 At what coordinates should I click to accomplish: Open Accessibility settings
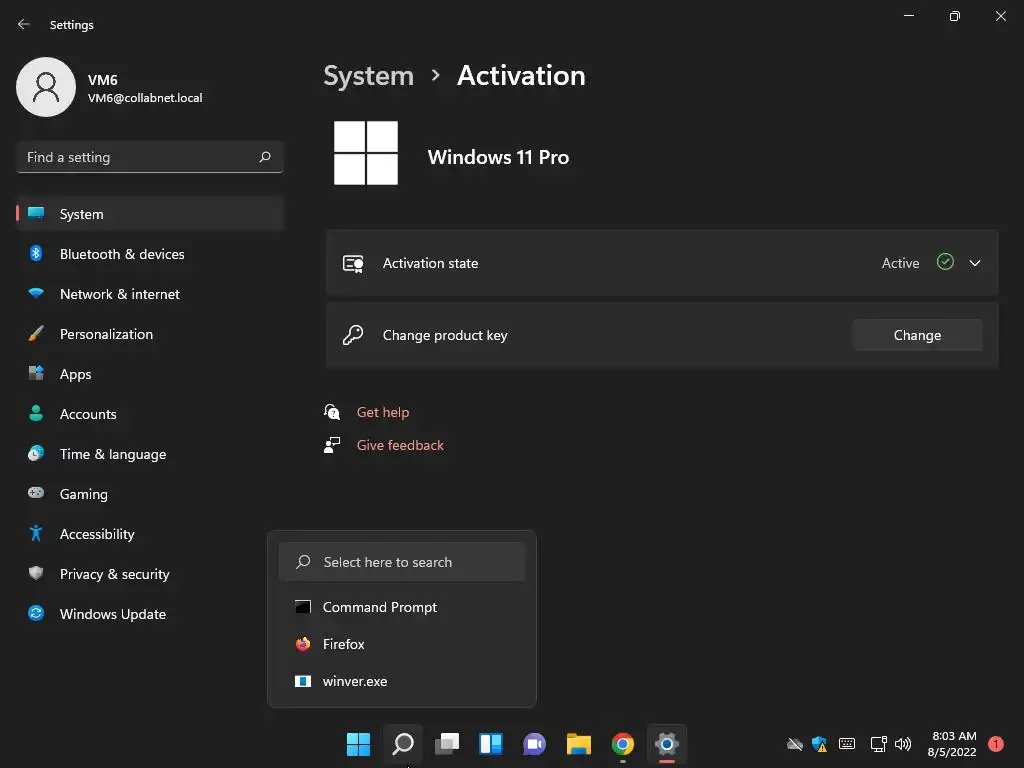[150, 534]
